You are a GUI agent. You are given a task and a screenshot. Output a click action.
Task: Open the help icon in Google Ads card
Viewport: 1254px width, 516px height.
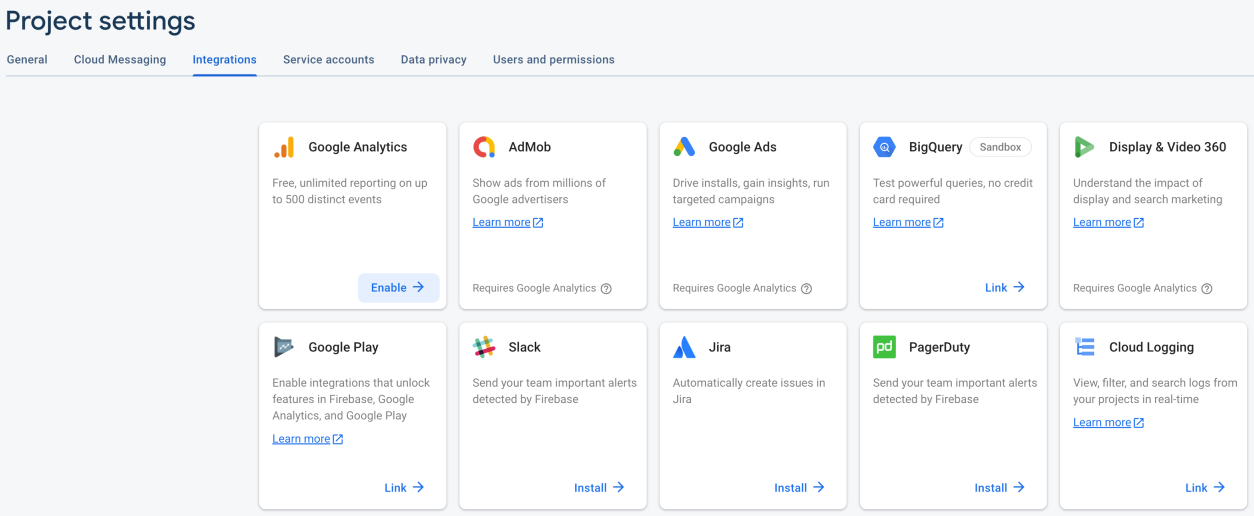pyautogui.click(x=806, y=288)
